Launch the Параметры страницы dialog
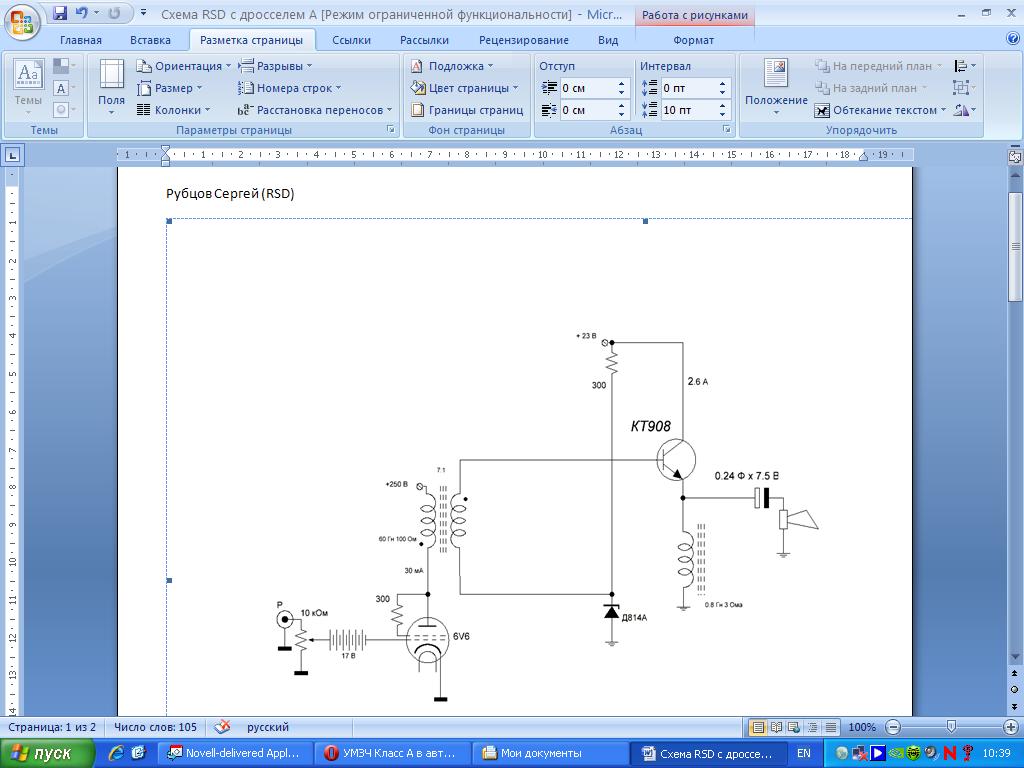The height and width of the screenshot is (768, 1024). click(391, 130)
